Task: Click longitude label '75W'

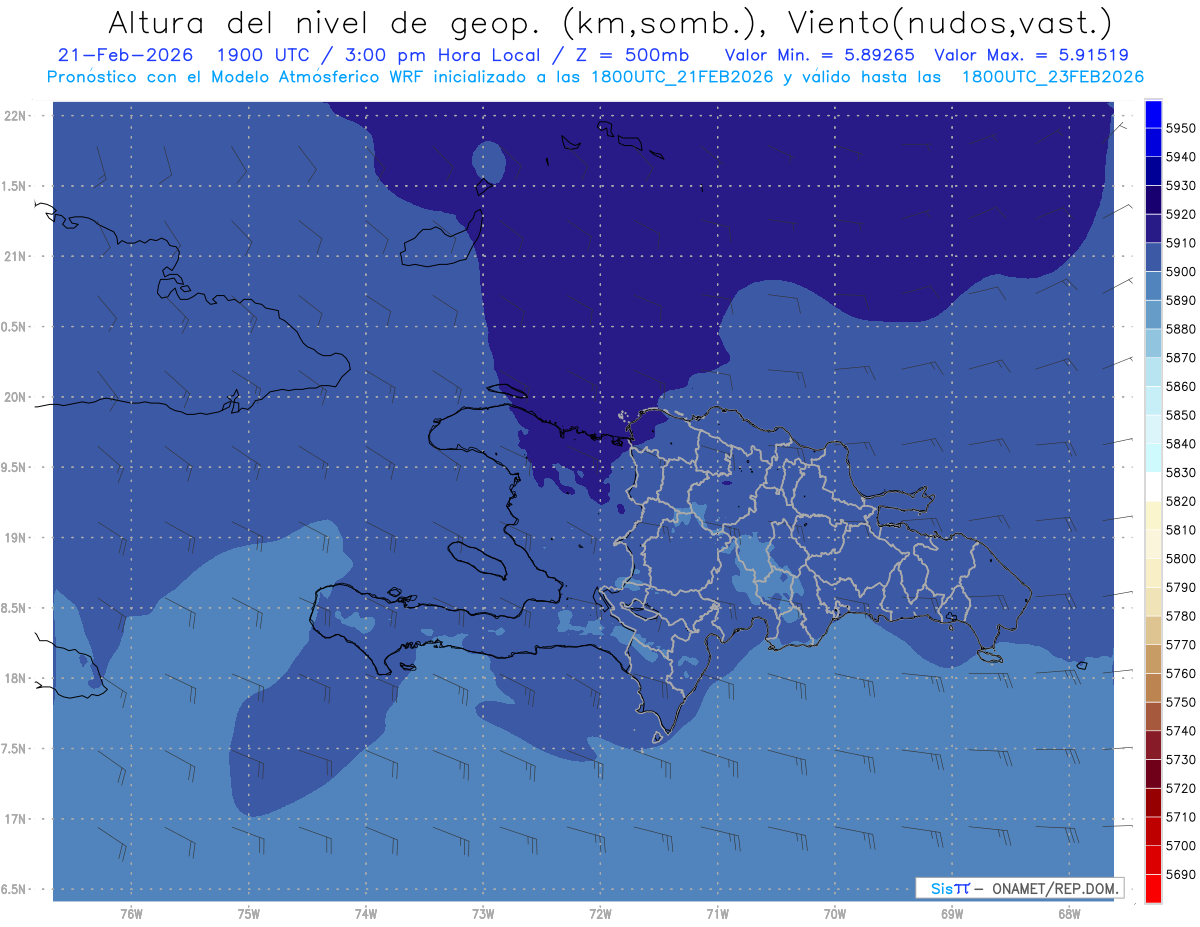Action: click(249, 913)
